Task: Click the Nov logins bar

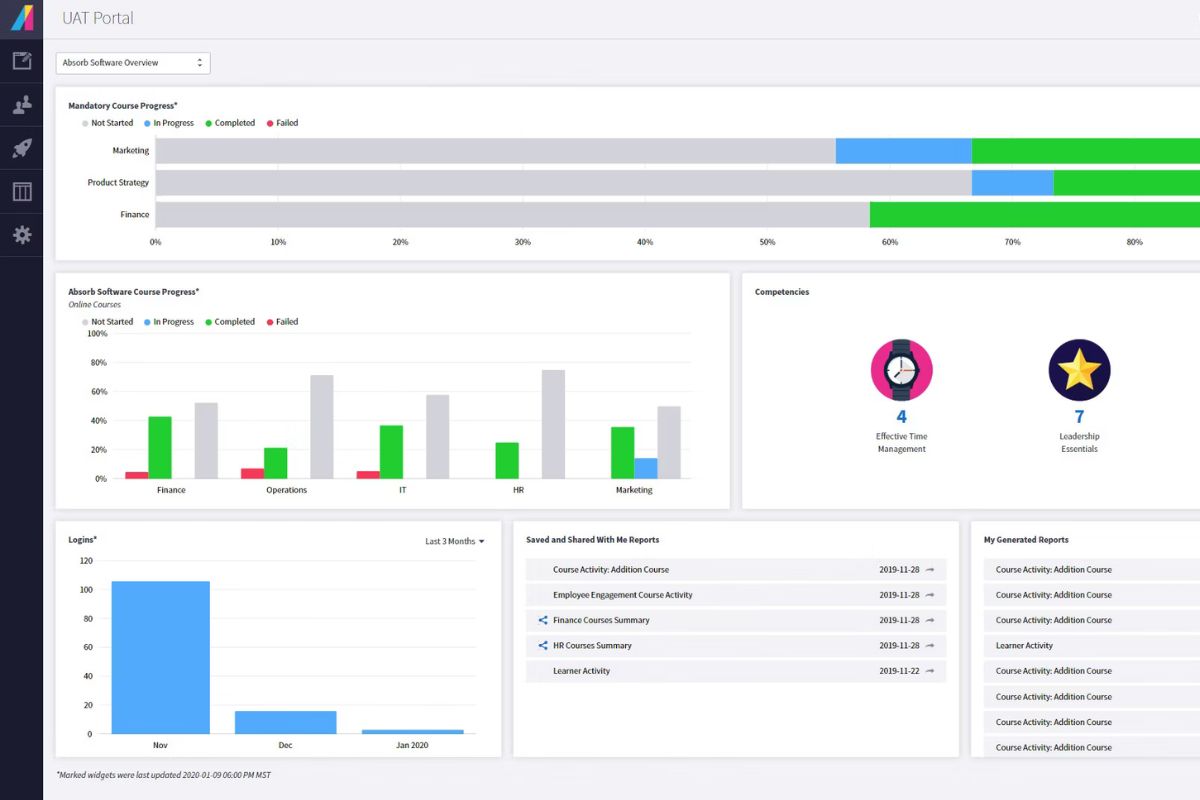Action: point(161,657)
